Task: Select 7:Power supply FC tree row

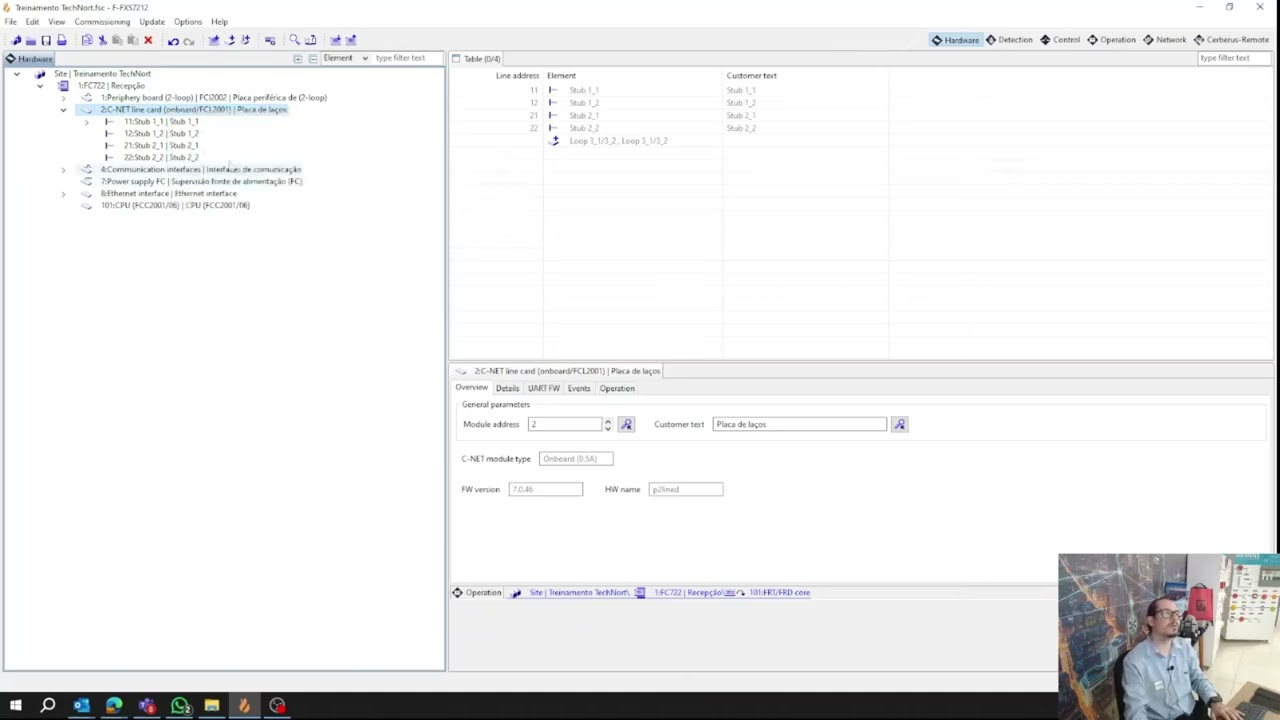Action: tap(201, 182)
